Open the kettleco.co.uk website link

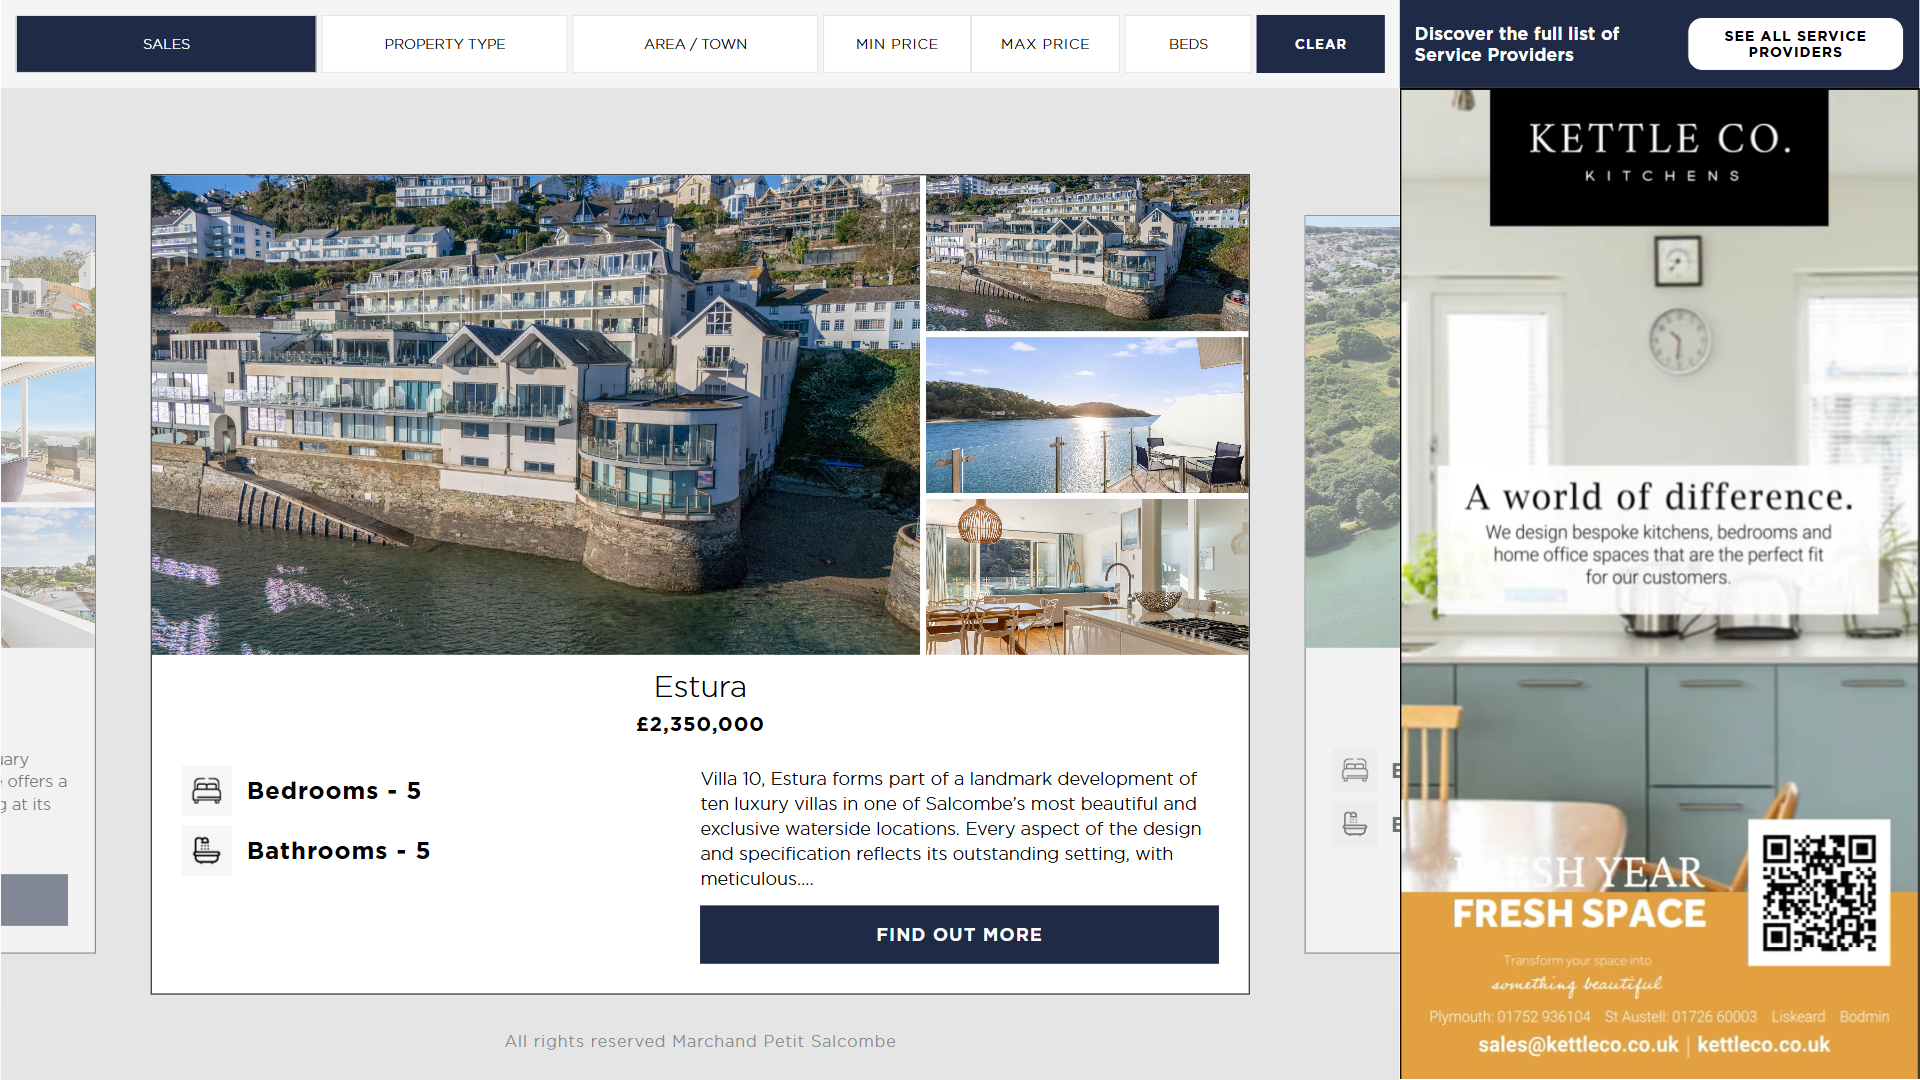tap(1763, 1045)
